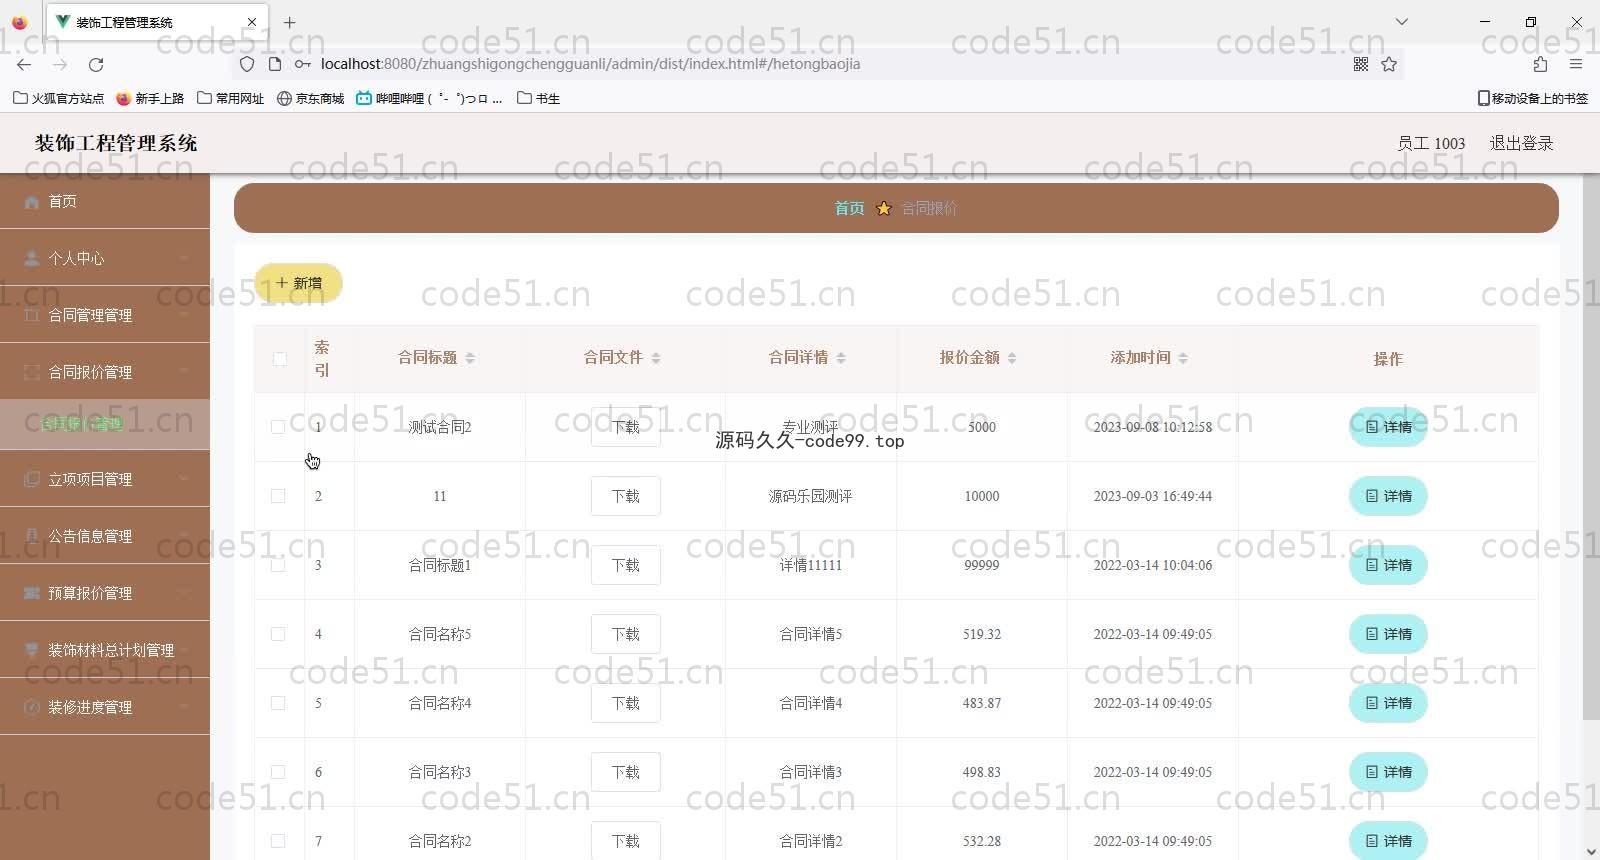Image resolution: width=1600 pixels, height=860 pixels.
Task: Check the row 5 checkbox for 合同名称4
Action: (278, 703)
